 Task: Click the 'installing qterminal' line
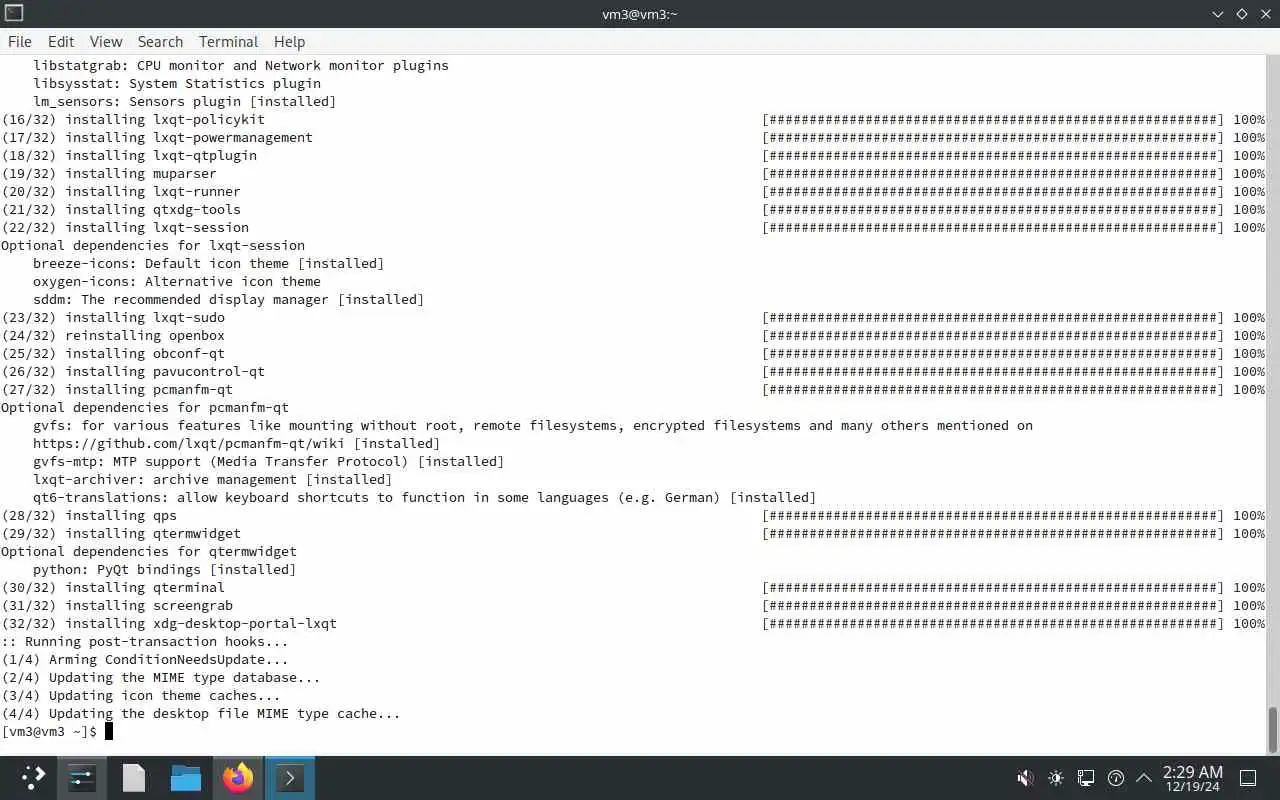113,587
